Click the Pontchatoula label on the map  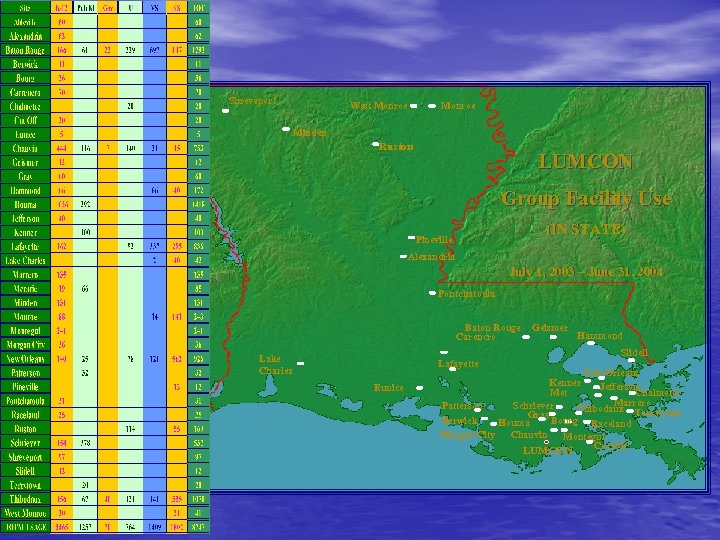[x=467, y=294]
